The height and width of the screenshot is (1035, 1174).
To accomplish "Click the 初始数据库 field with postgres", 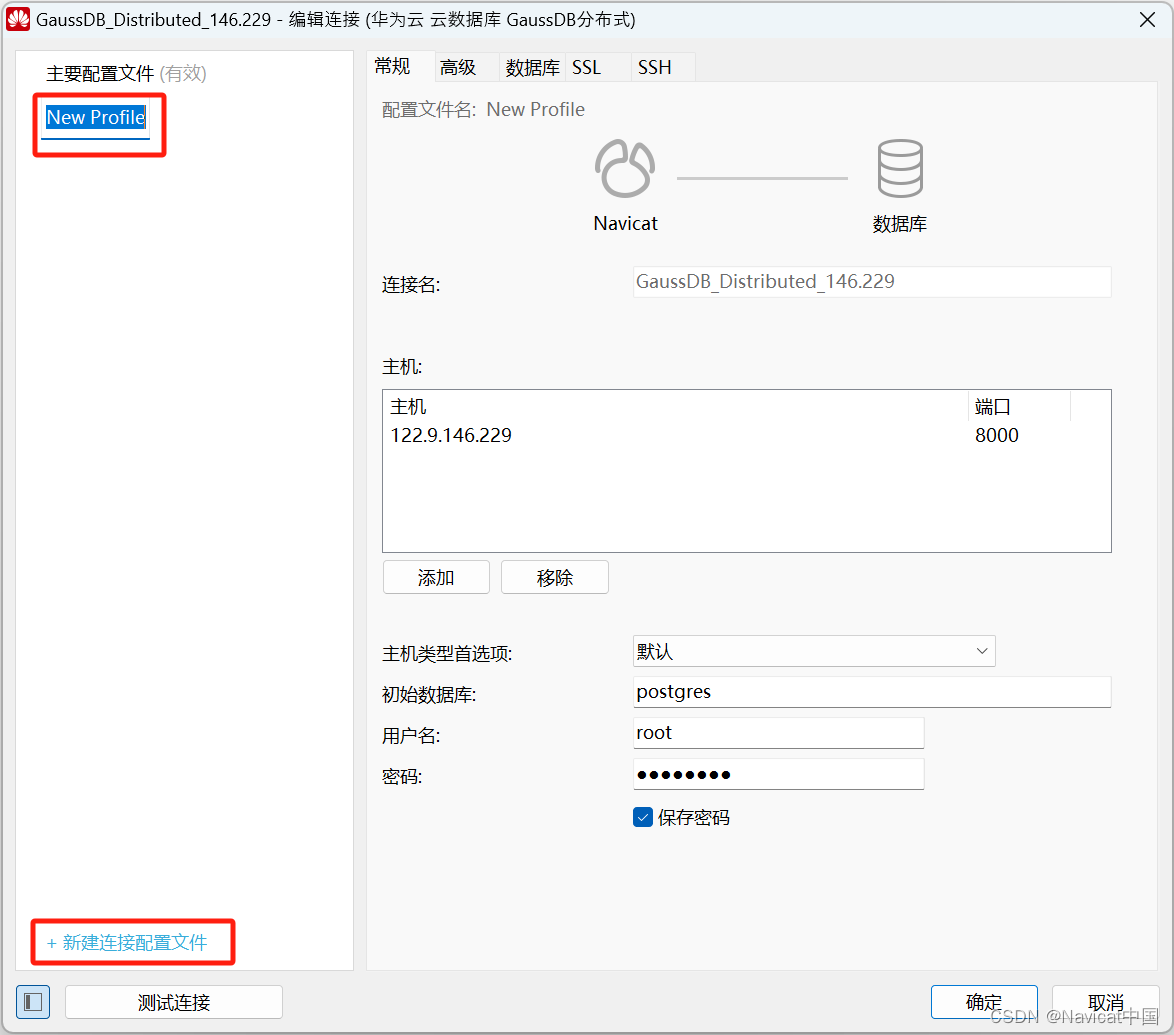I will (x=872, y=692).
